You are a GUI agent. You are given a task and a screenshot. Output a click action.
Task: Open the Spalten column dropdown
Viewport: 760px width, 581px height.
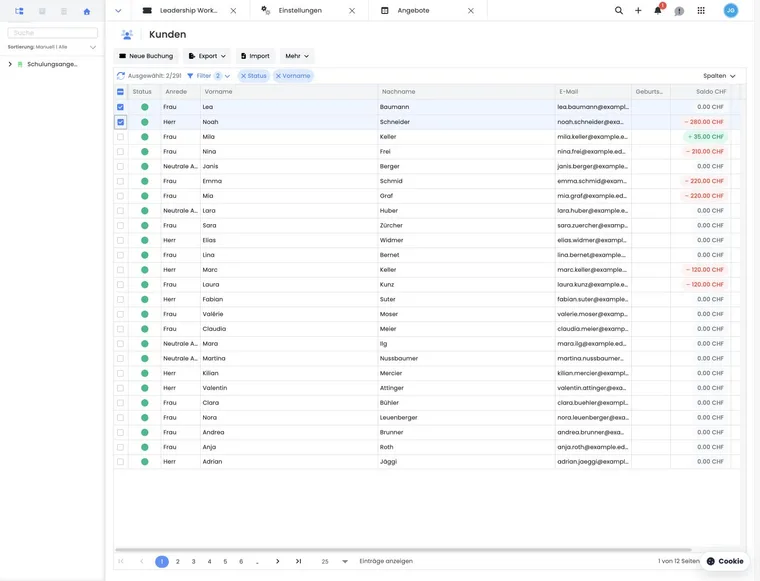(719, 76)
